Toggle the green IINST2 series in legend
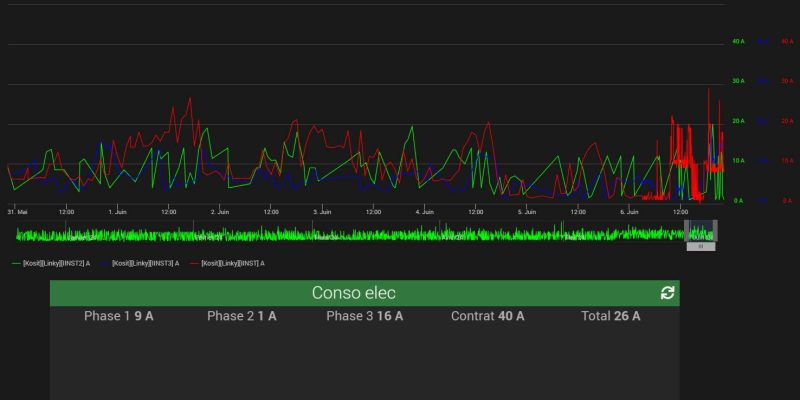The height and width of the screenshot is (400, 800). point(51,263)
